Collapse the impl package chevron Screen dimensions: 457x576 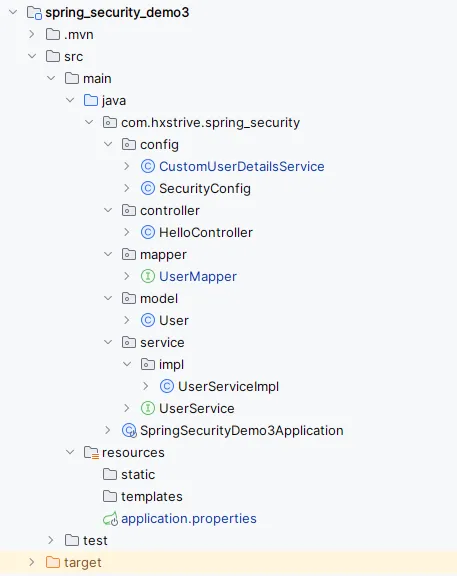click(127, 364)
